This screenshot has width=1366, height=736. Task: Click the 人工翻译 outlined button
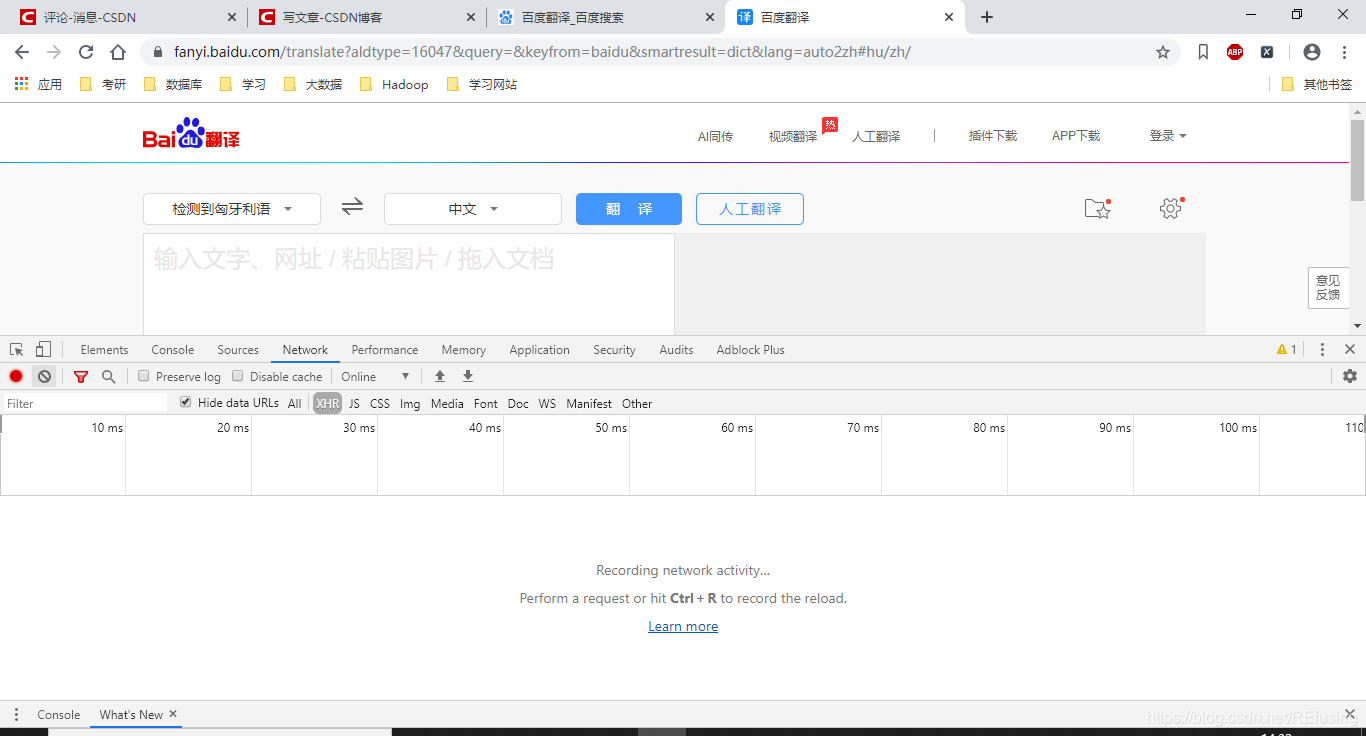tap(750, 209)
